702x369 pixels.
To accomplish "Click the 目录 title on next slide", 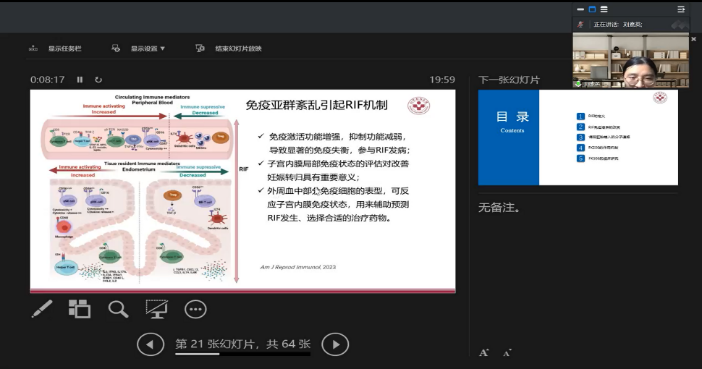I will pos(512,117).
